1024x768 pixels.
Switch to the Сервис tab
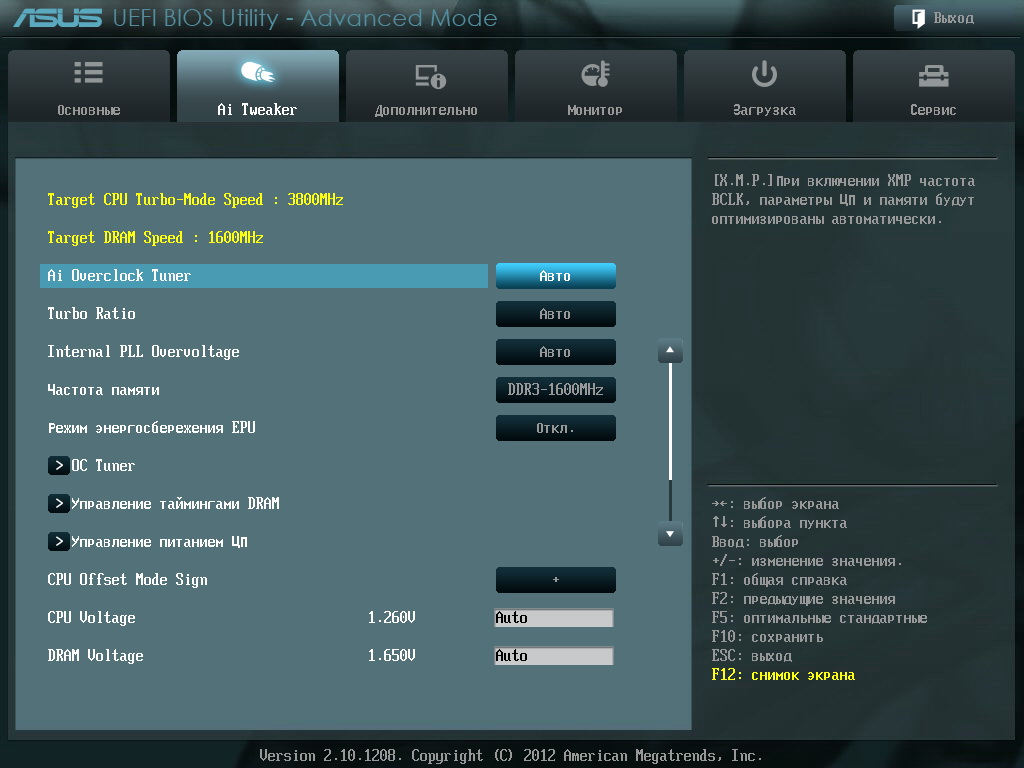click(934, 86)
